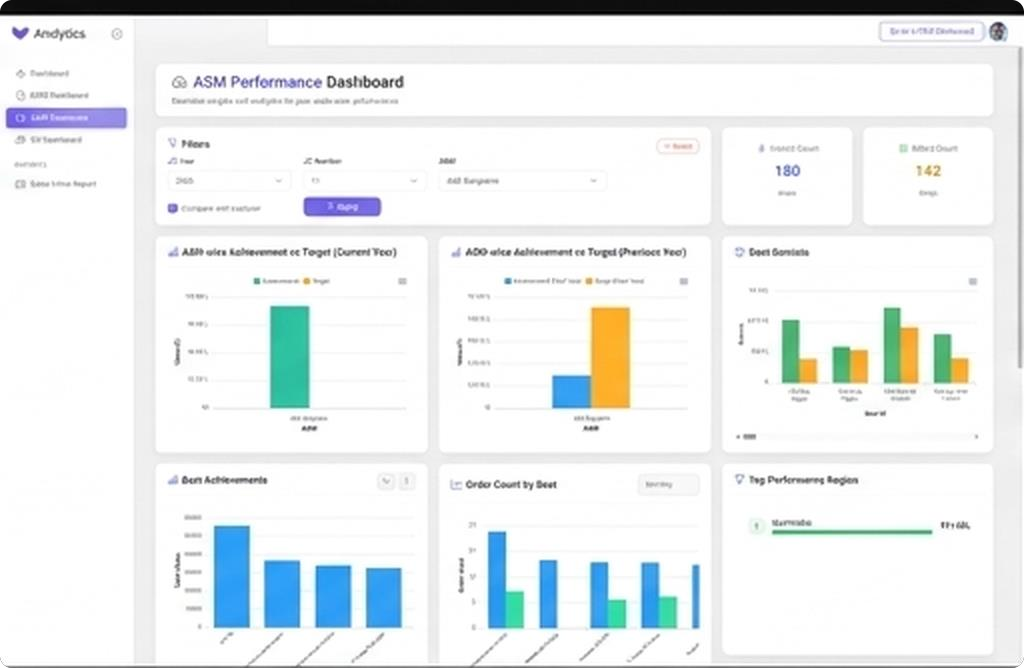Image resolution: width=1024 pixels, height=668 pixels.
Task: Open the user avatar in top bar
Action: 998,31
